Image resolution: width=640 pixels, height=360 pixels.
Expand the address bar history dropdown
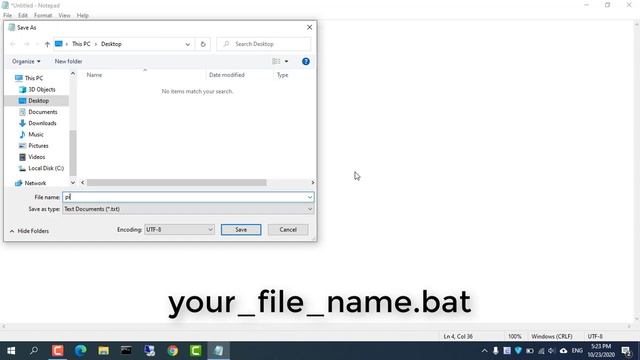point(187,44)
